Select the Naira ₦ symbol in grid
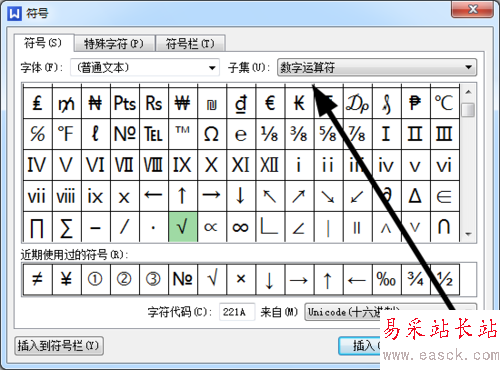 click(96, 103)
